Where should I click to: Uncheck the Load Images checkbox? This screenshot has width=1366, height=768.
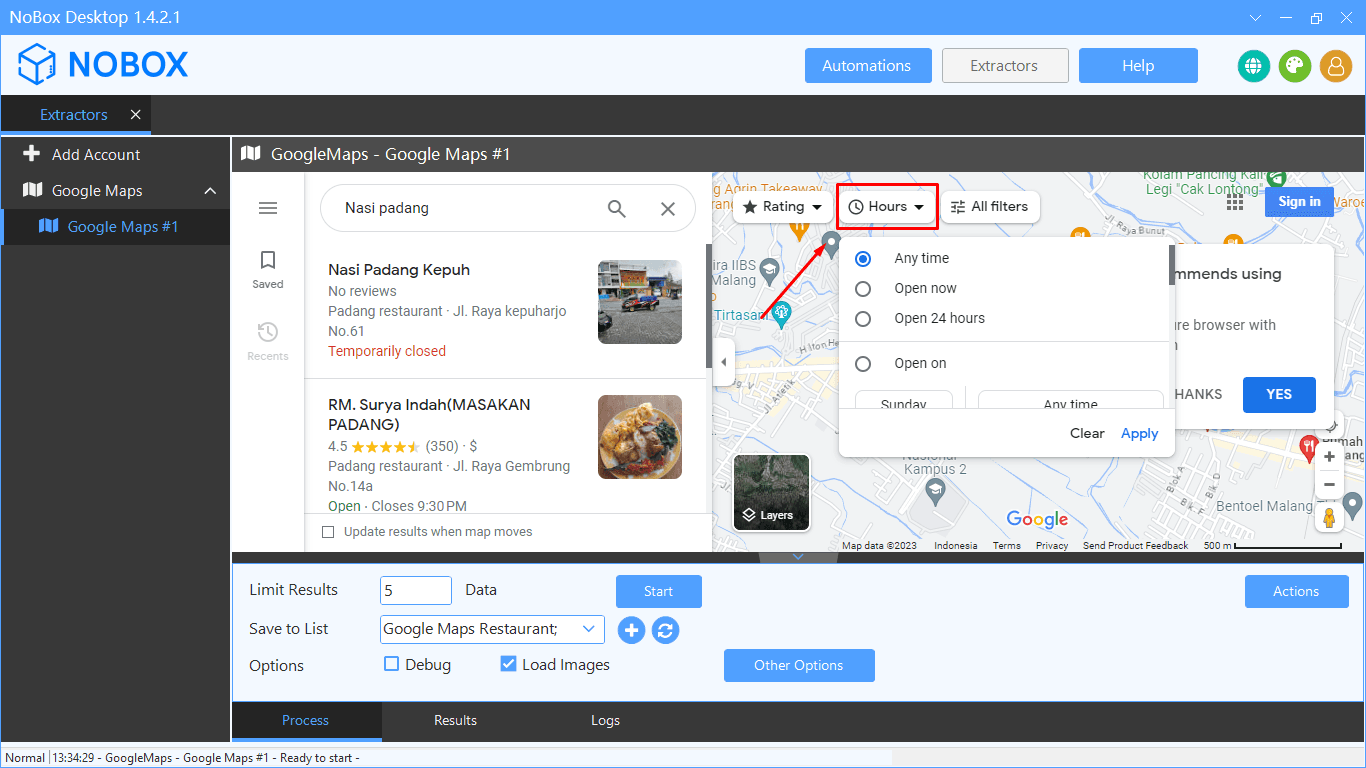pos(508,664)
